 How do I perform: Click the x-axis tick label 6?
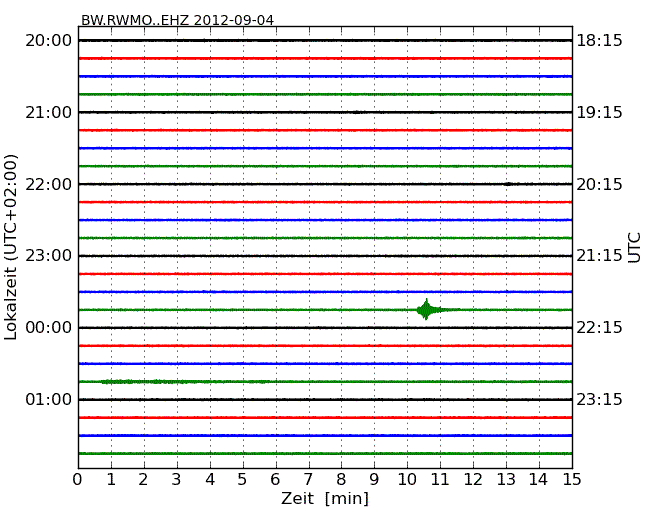276,479
